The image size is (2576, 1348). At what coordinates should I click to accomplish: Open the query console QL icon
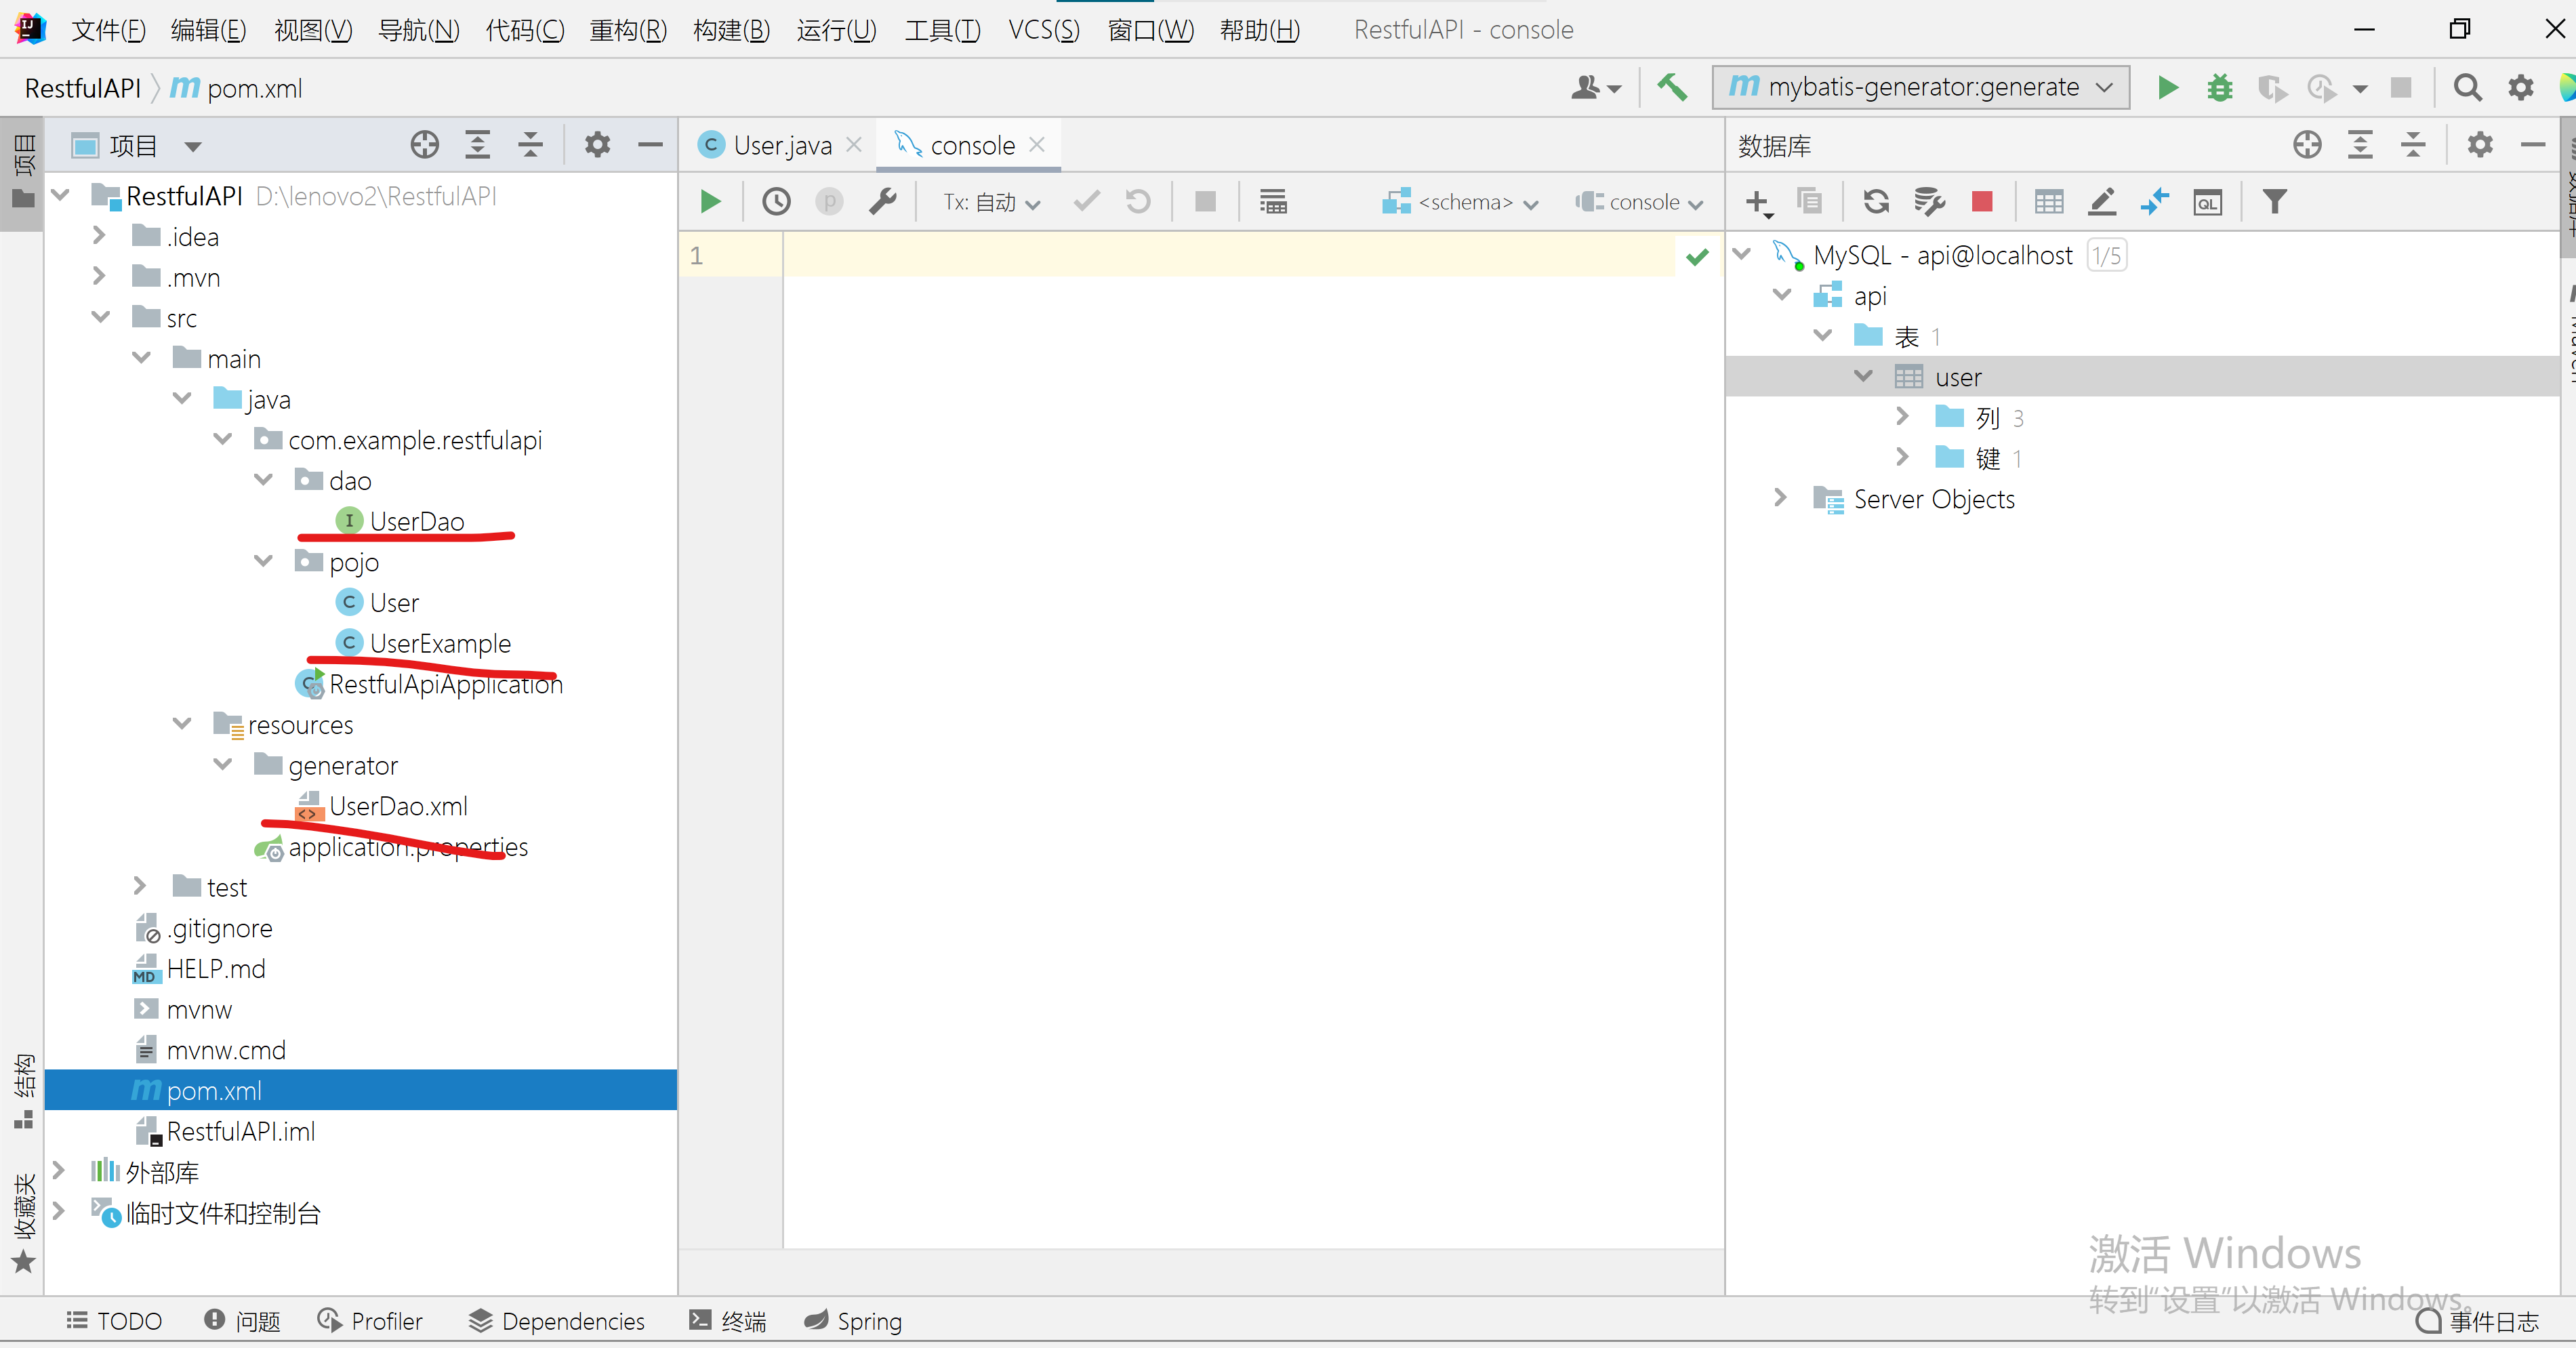tap(2207, 202)
